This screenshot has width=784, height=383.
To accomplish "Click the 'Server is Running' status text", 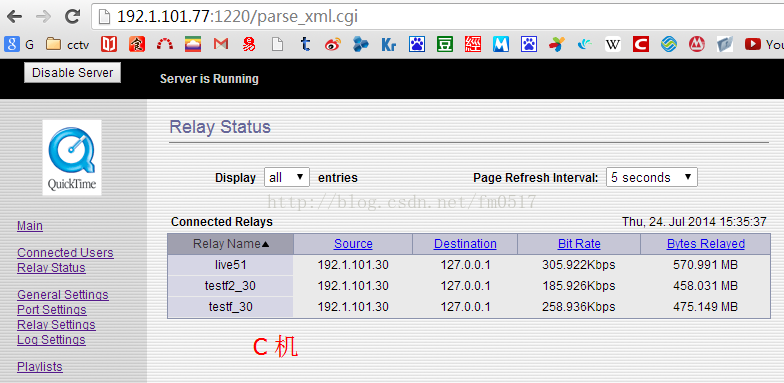I will pyautogui.click(x=209, y=79).
